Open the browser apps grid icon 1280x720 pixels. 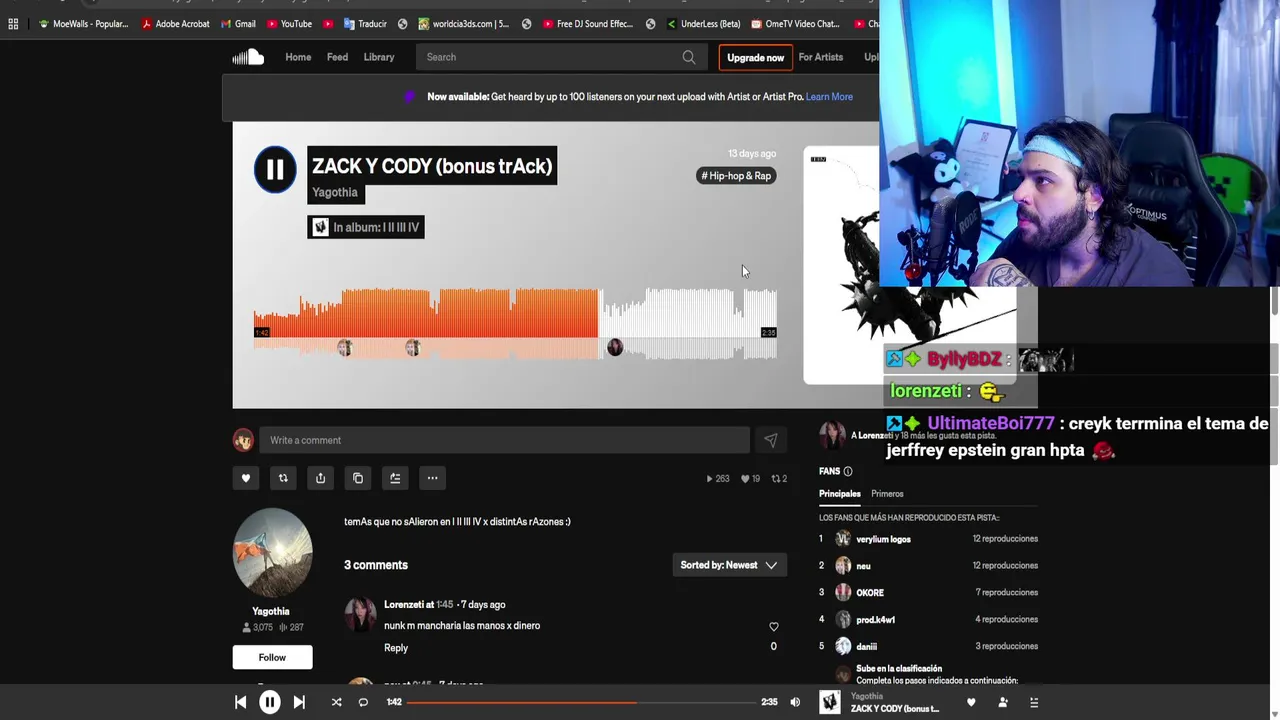pos(13,24)
